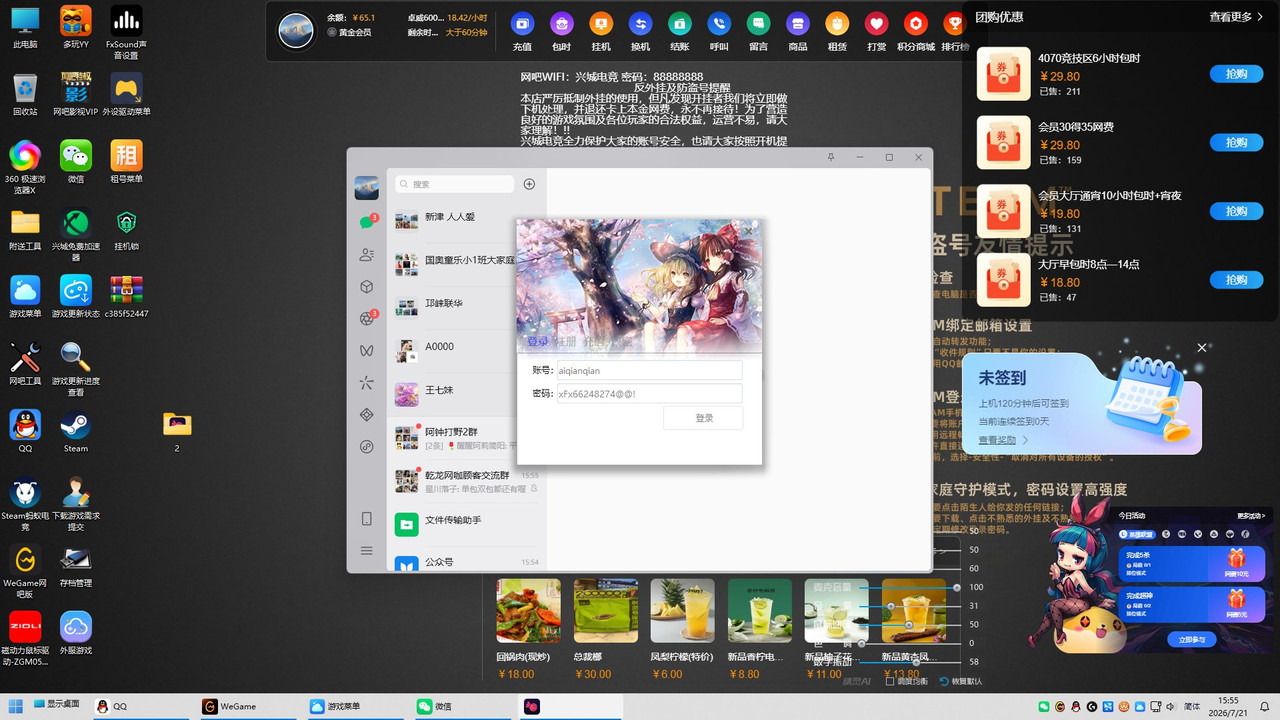Open the 充值 recharge icon in top bar
1280x720 pixels.
tap(522, 24)
